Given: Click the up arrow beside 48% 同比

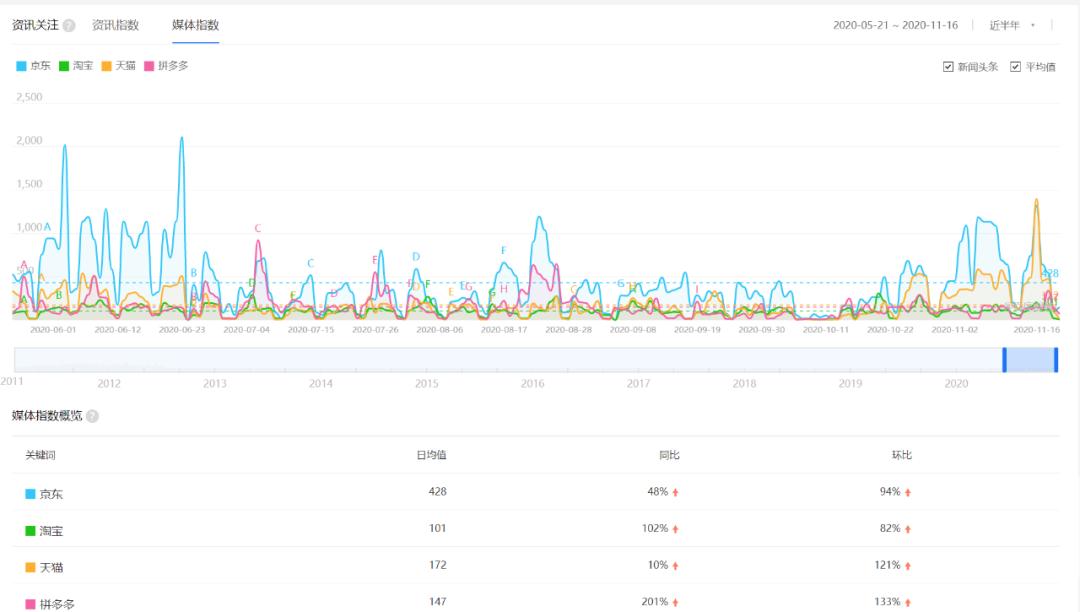Looking at the screenshot, I should 676,492.
